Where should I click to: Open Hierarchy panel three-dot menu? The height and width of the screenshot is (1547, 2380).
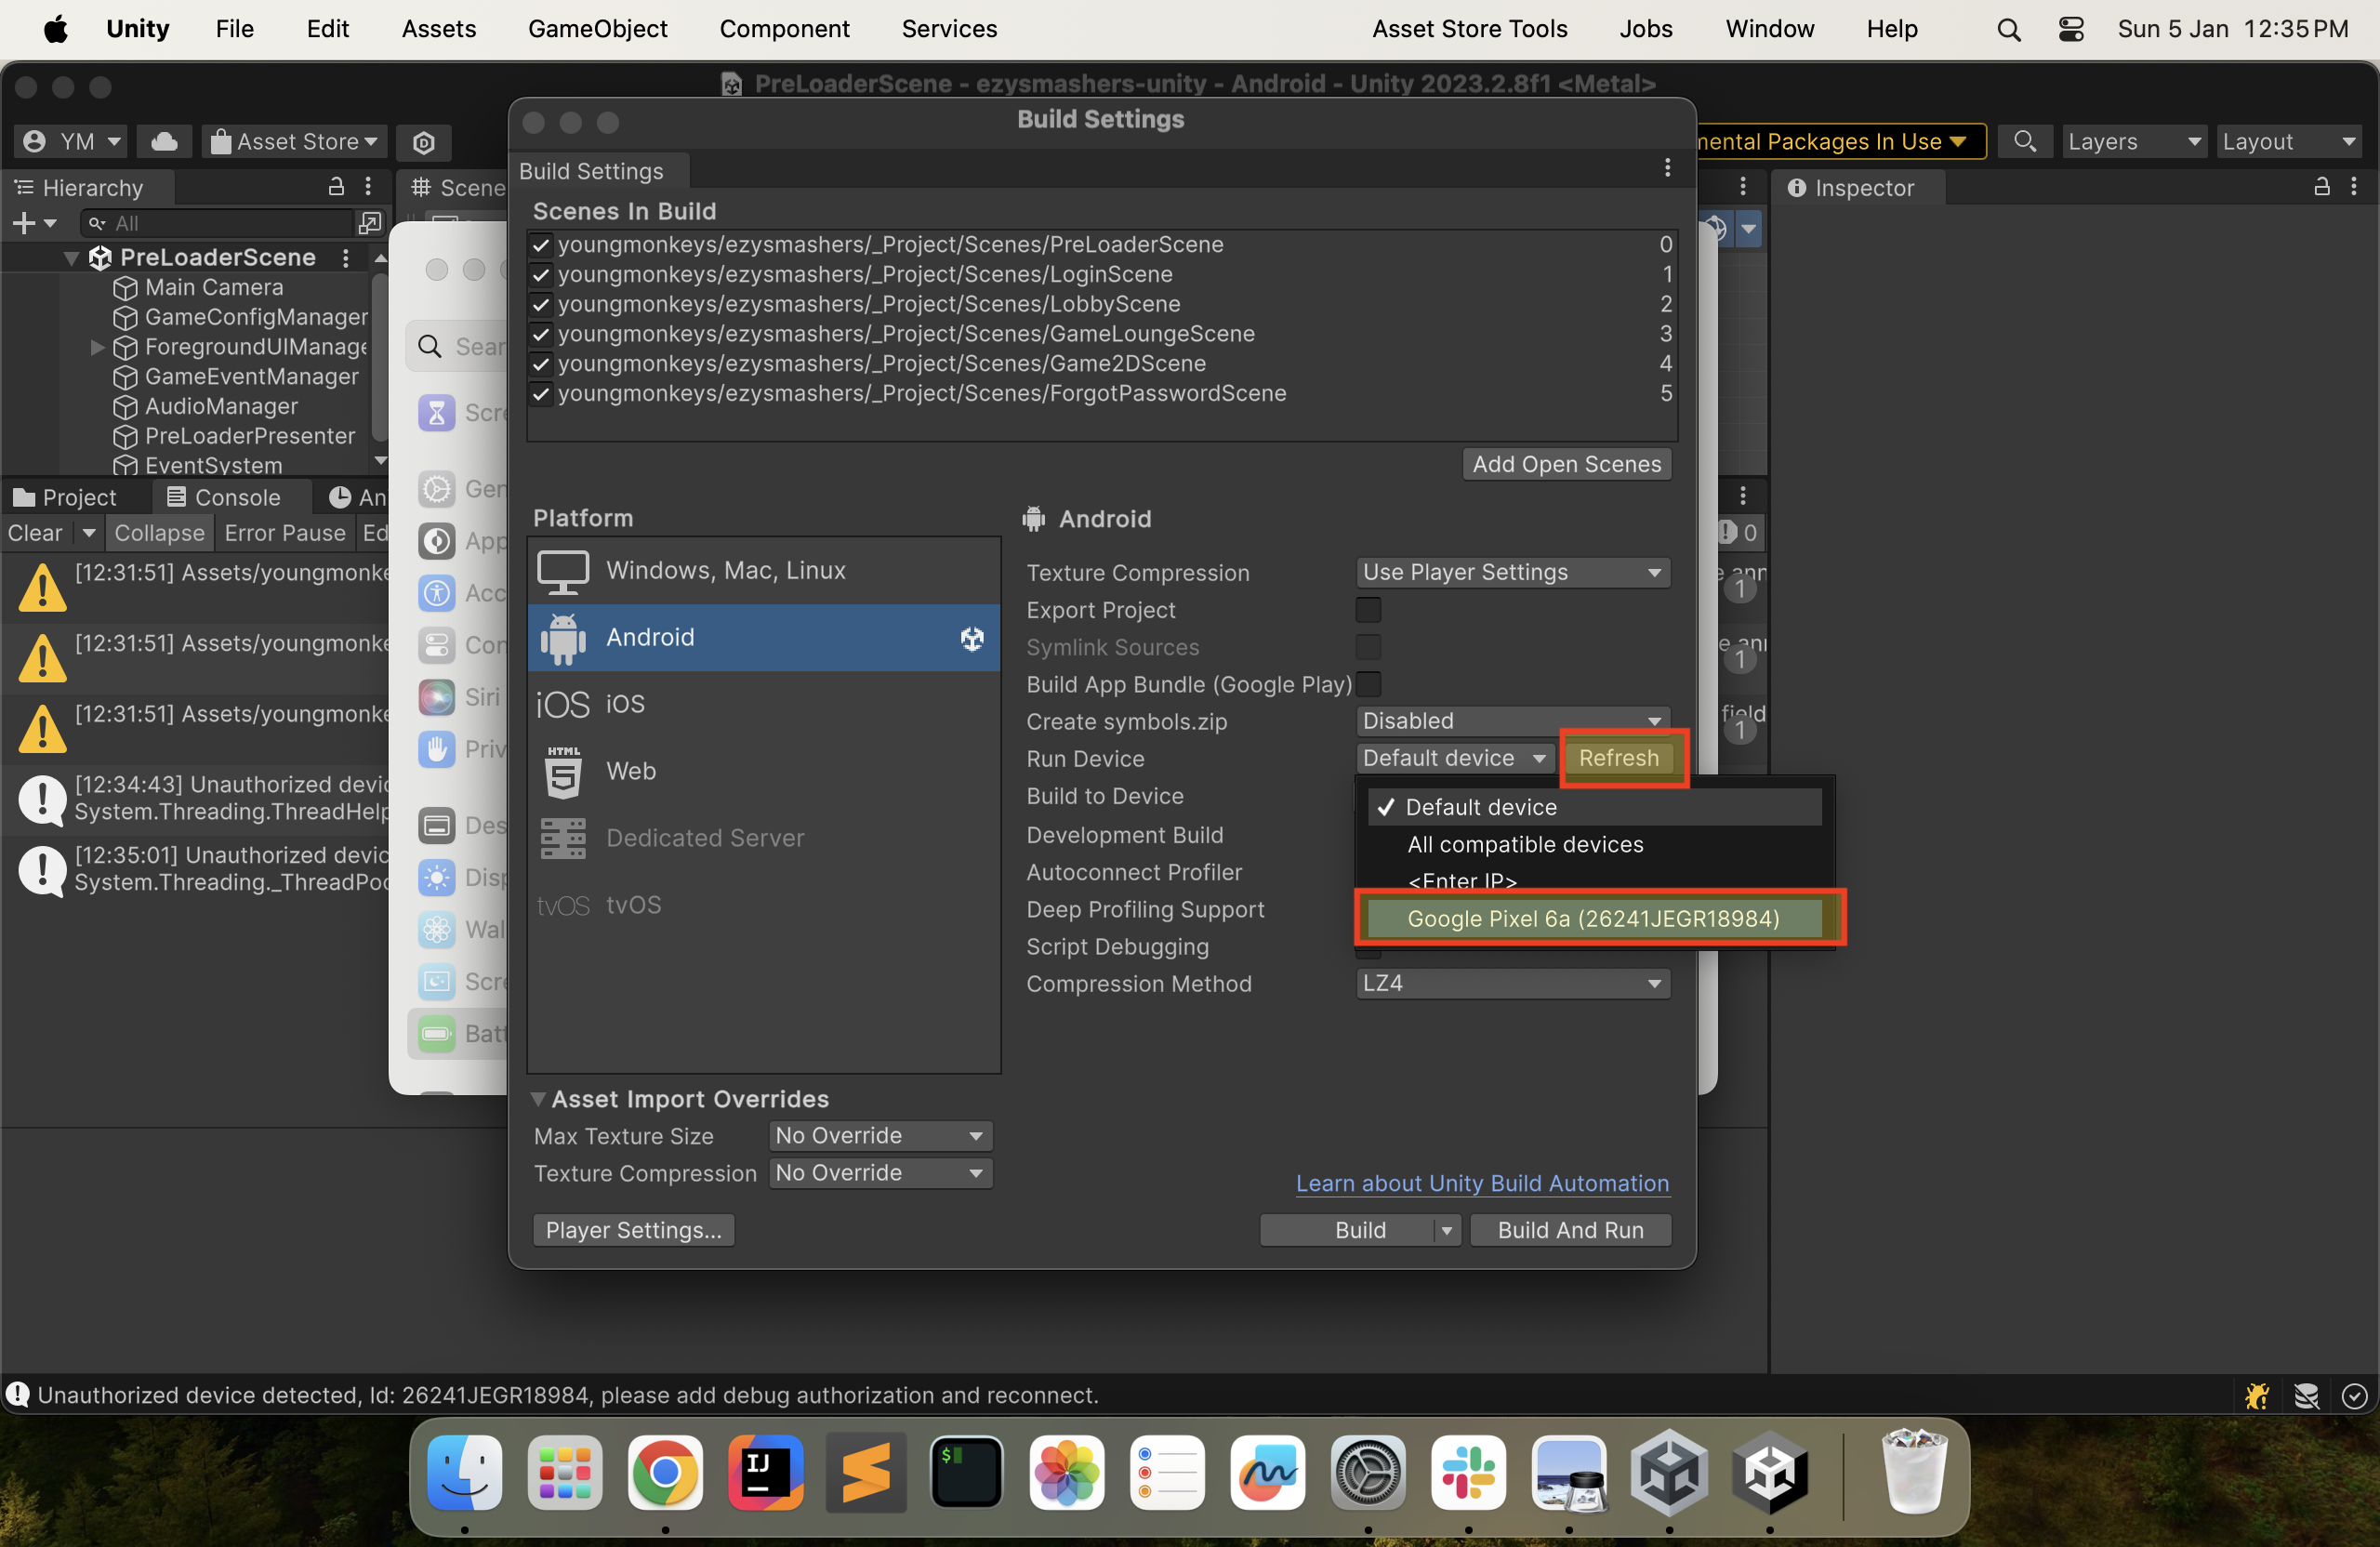click(x=368, y=187)
